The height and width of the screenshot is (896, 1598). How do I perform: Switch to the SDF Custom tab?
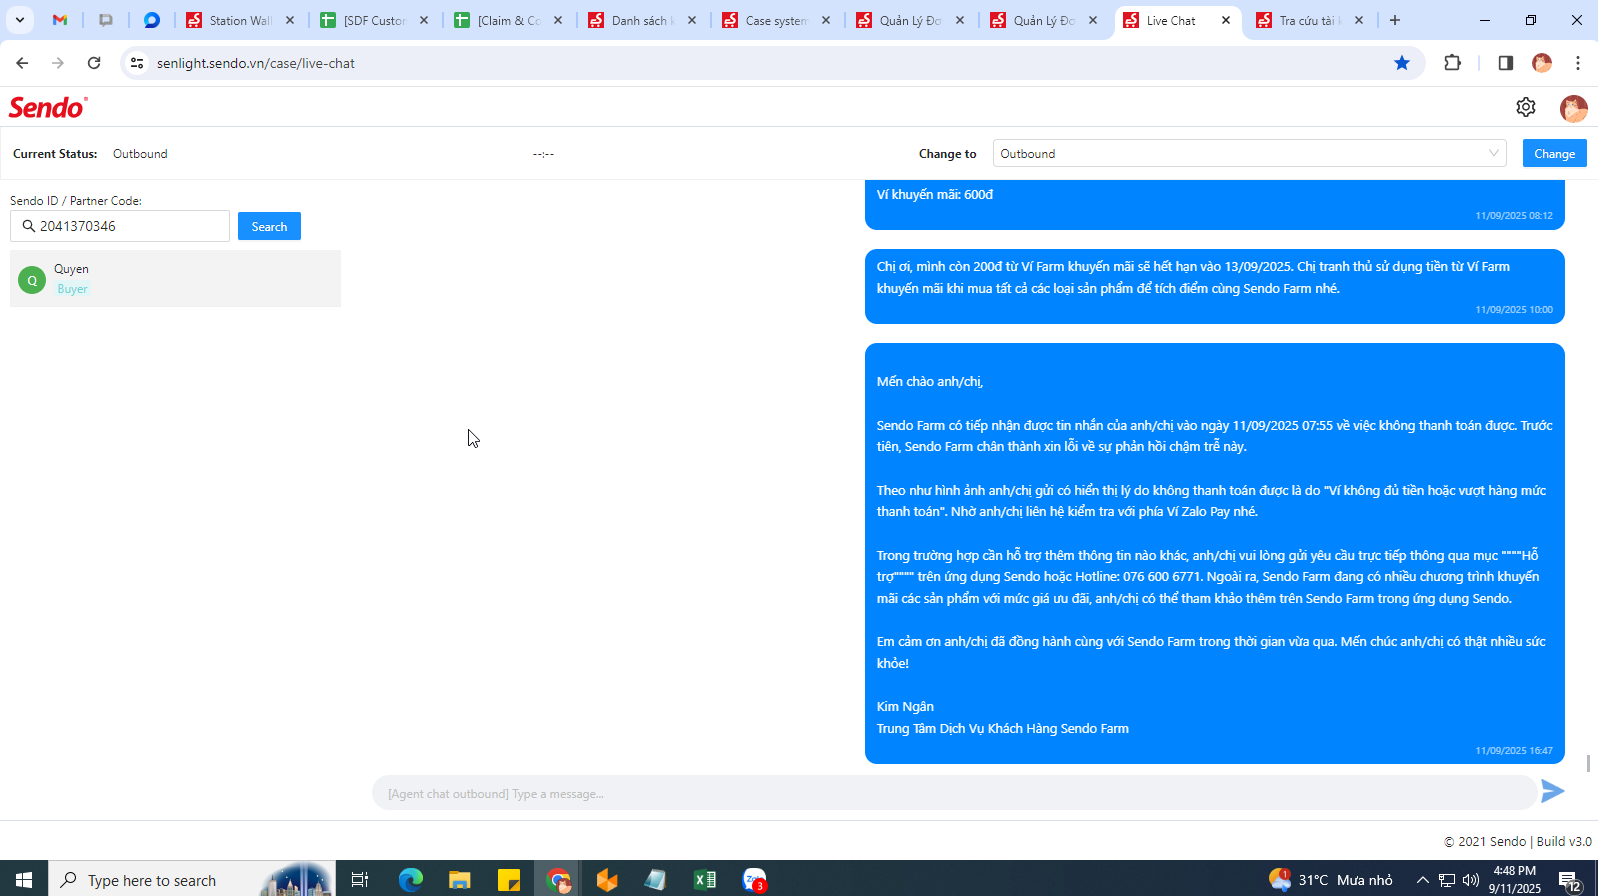pos(374,20)
